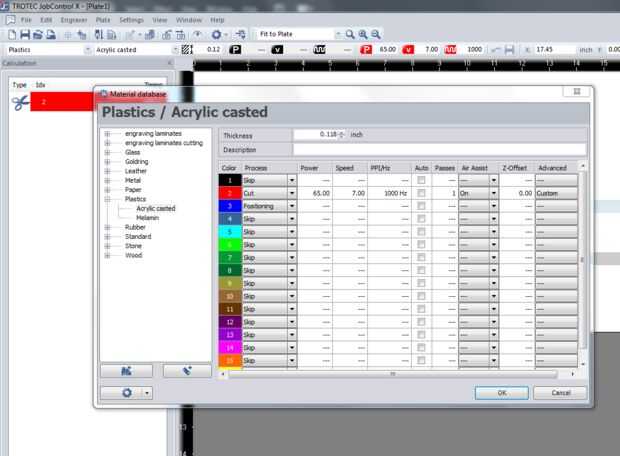
Task: Click the Cancel button
Action: pyautogui.click(x=560, y=393)
